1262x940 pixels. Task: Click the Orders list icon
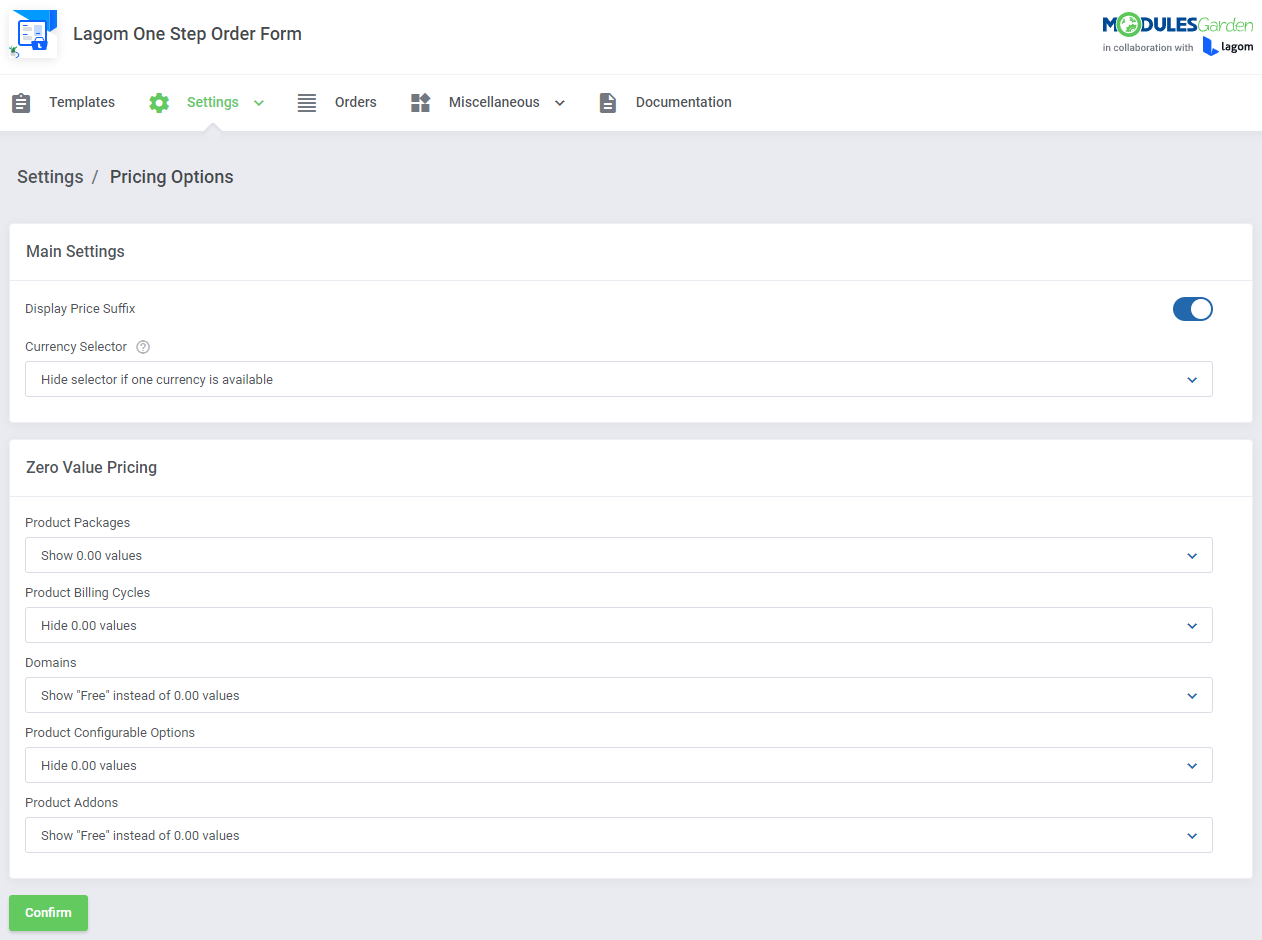[306, 101]
